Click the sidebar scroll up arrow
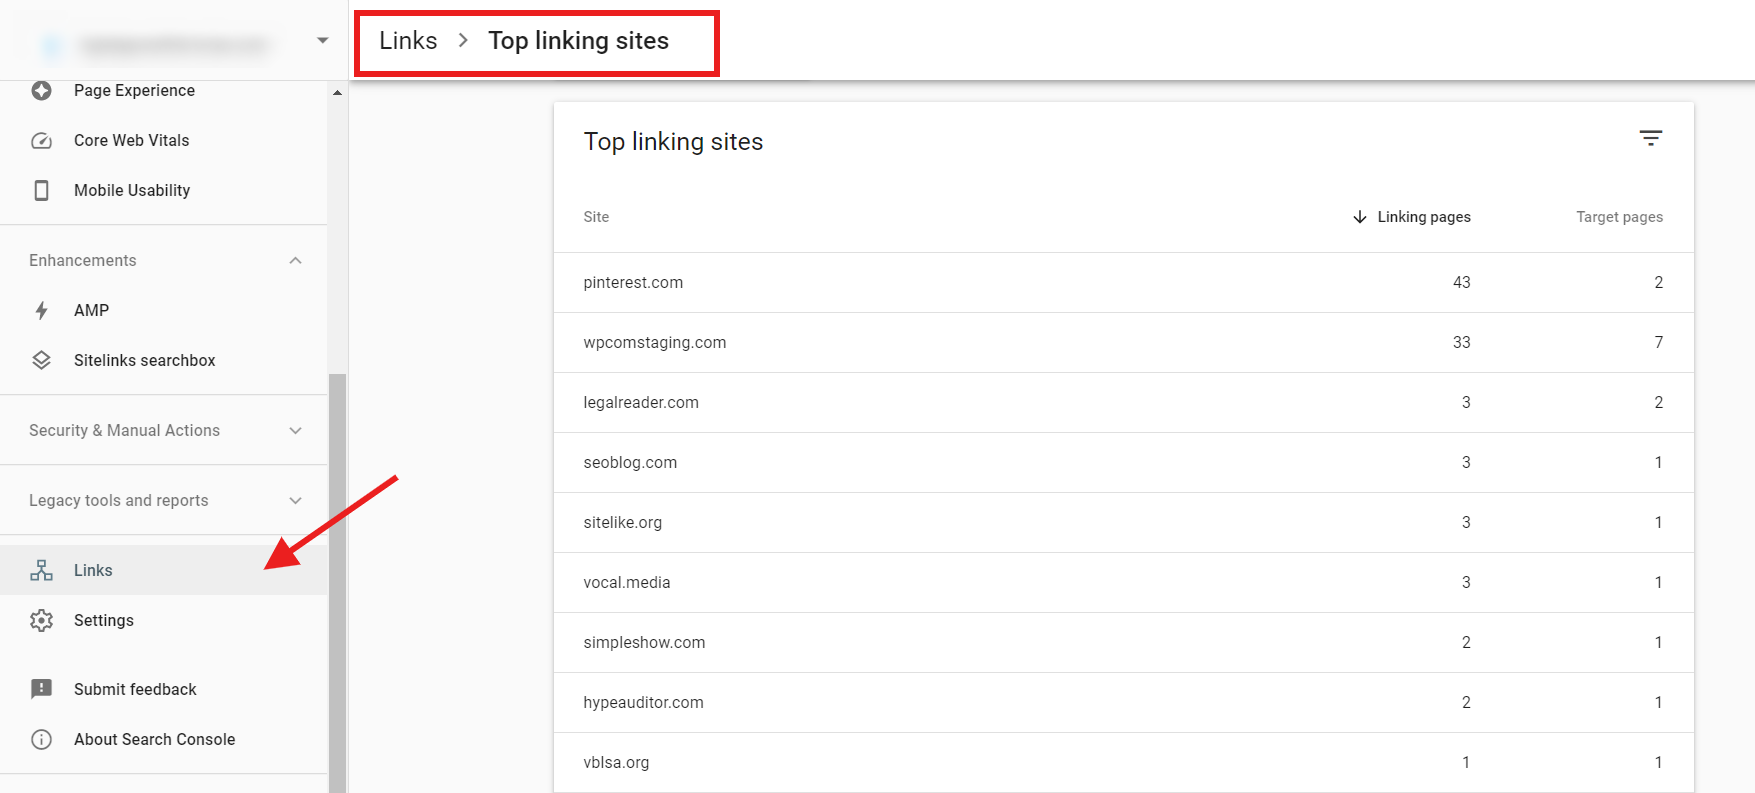 click(337, 92)
